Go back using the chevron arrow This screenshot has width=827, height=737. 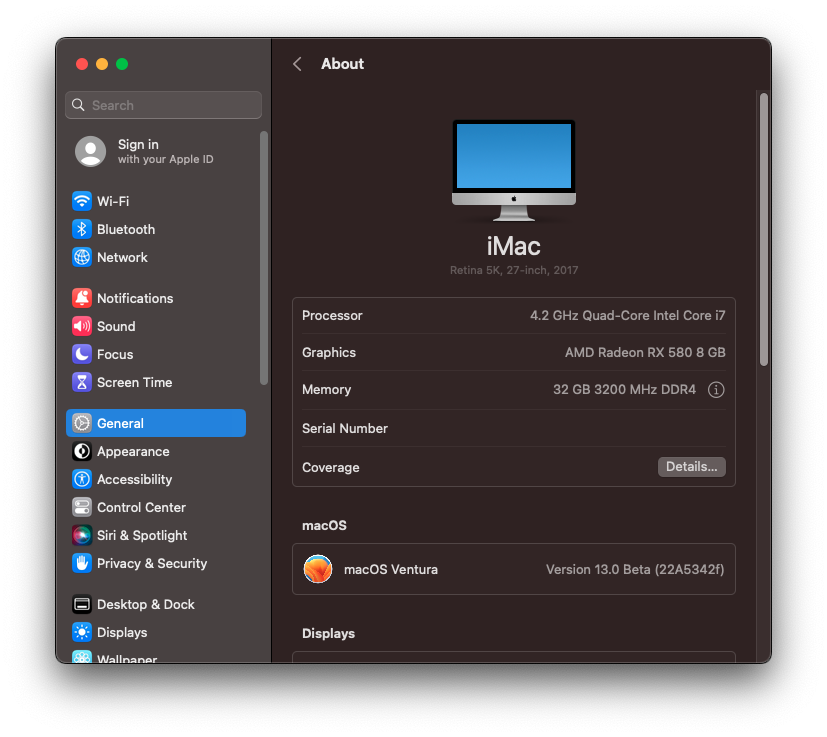(297, 64)
